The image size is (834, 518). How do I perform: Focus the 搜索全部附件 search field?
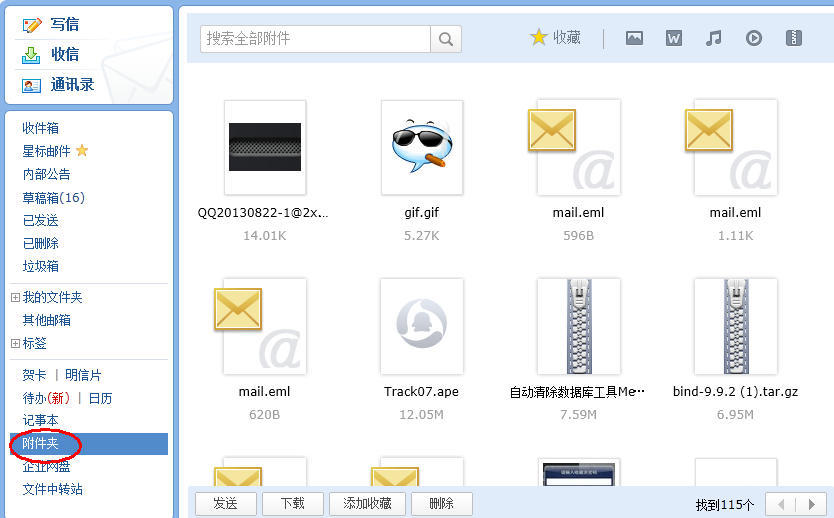[315, 39]
